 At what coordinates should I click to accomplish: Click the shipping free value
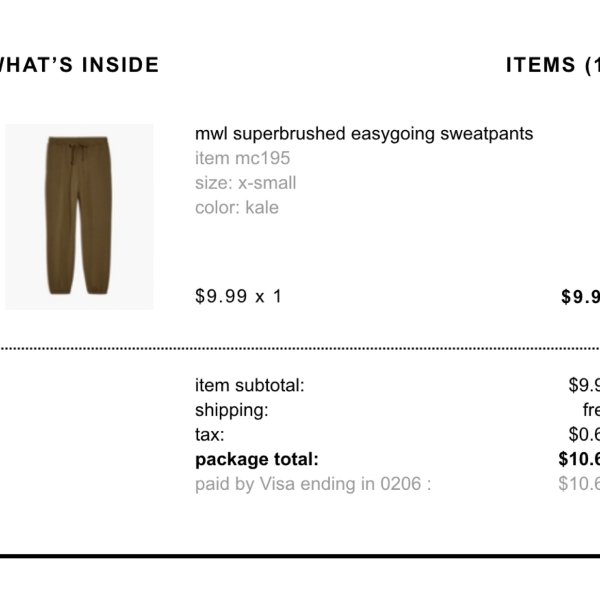tap(591, 410)
